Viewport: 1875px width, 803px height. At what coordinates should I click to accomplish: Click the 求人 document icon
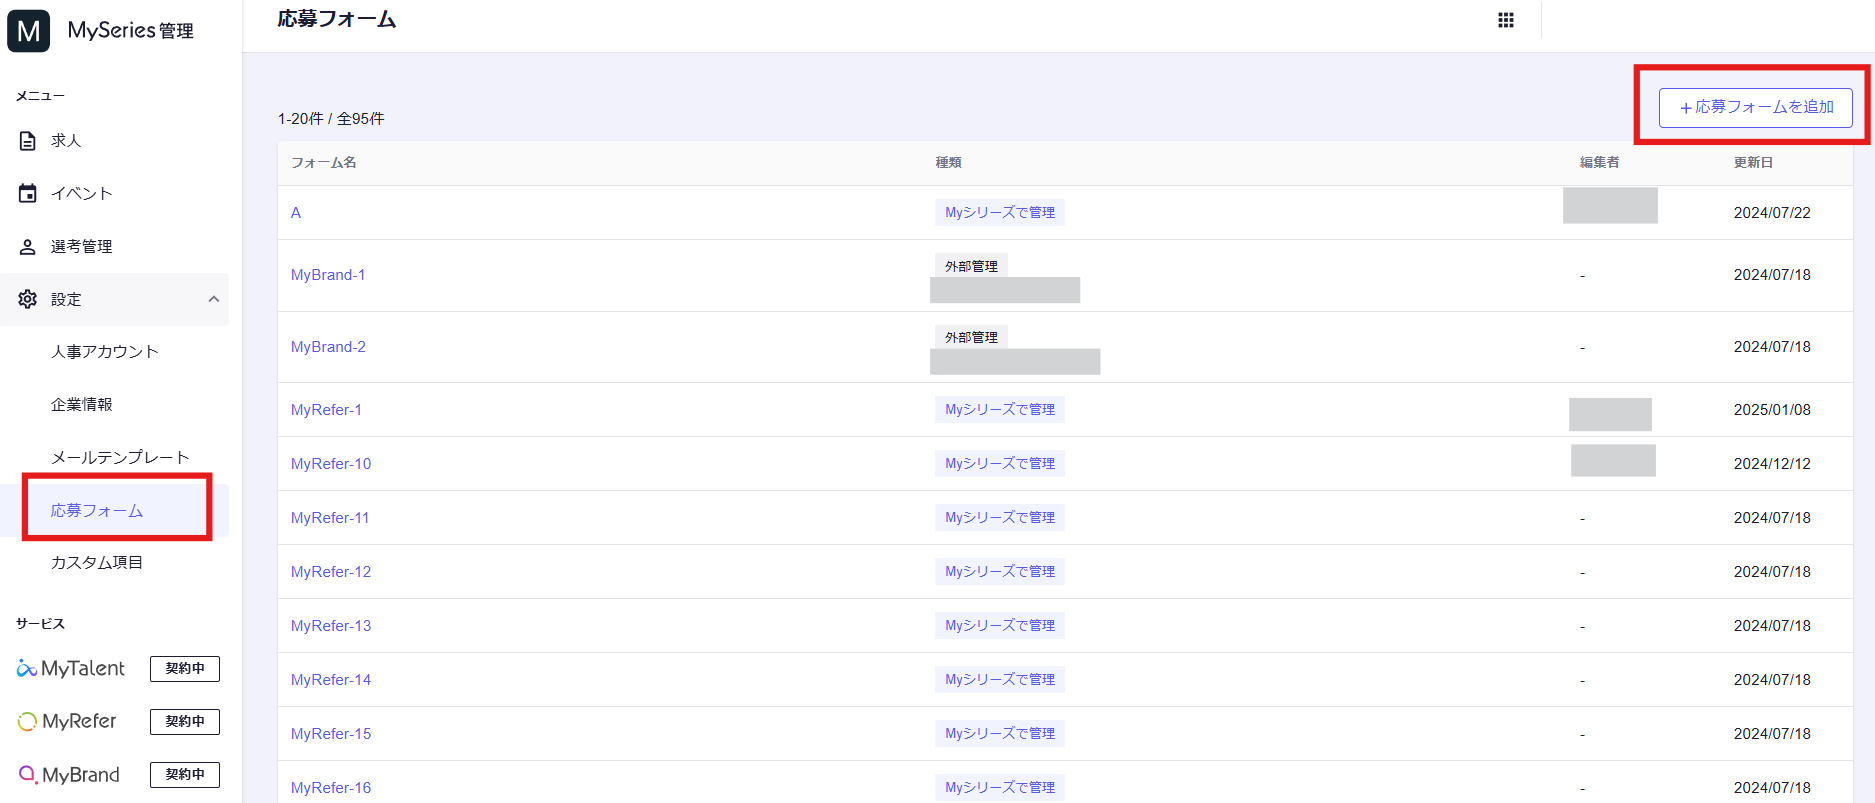pyautogui.click(x=28, y=141)
